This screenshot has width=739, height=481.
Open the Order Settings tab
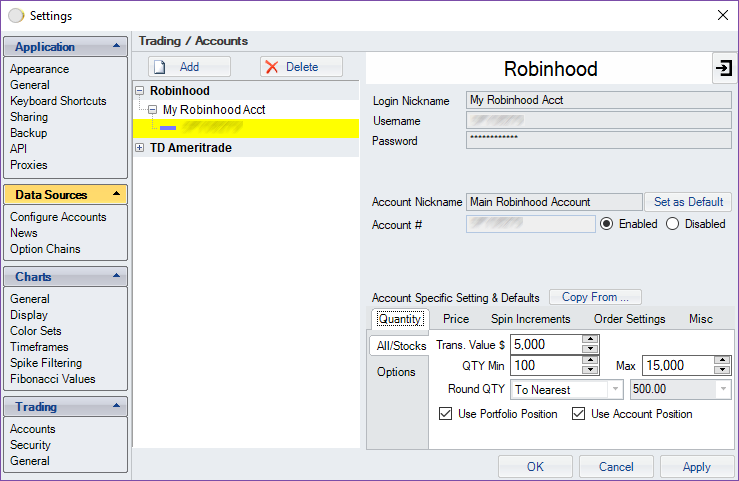[x=629, y=319]
